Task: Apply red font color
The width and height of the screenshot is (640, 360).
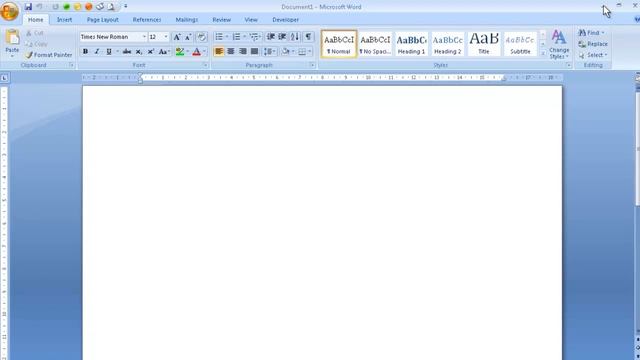Action: tap(197, 51)
